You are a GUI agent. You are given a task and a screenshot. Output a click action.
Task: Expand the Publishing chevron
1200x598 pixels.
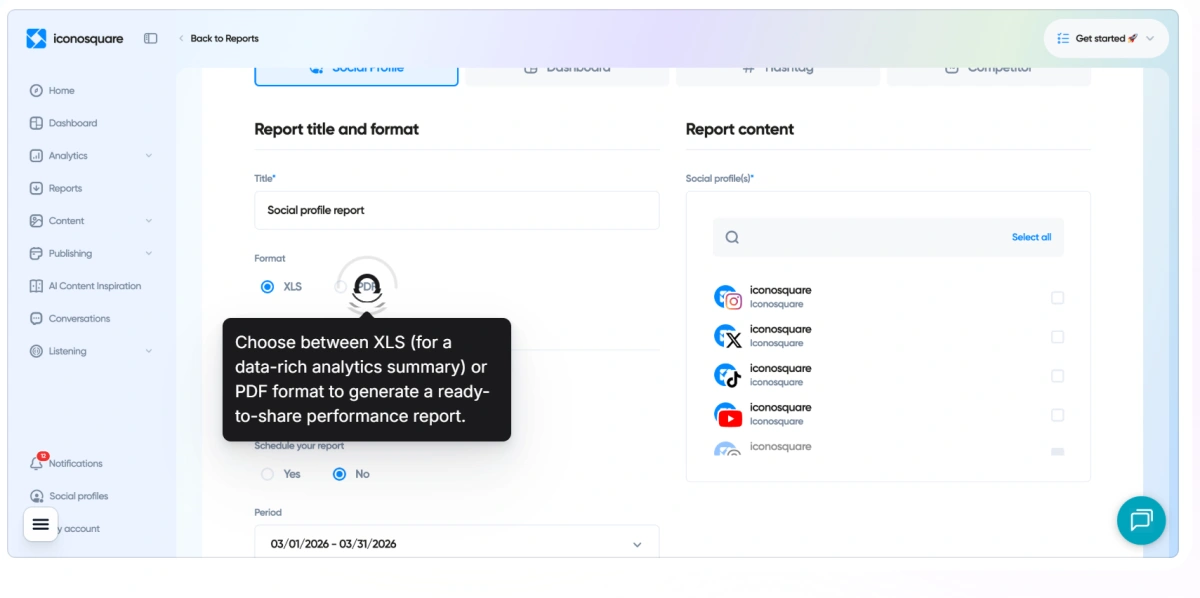pos(149,253)
